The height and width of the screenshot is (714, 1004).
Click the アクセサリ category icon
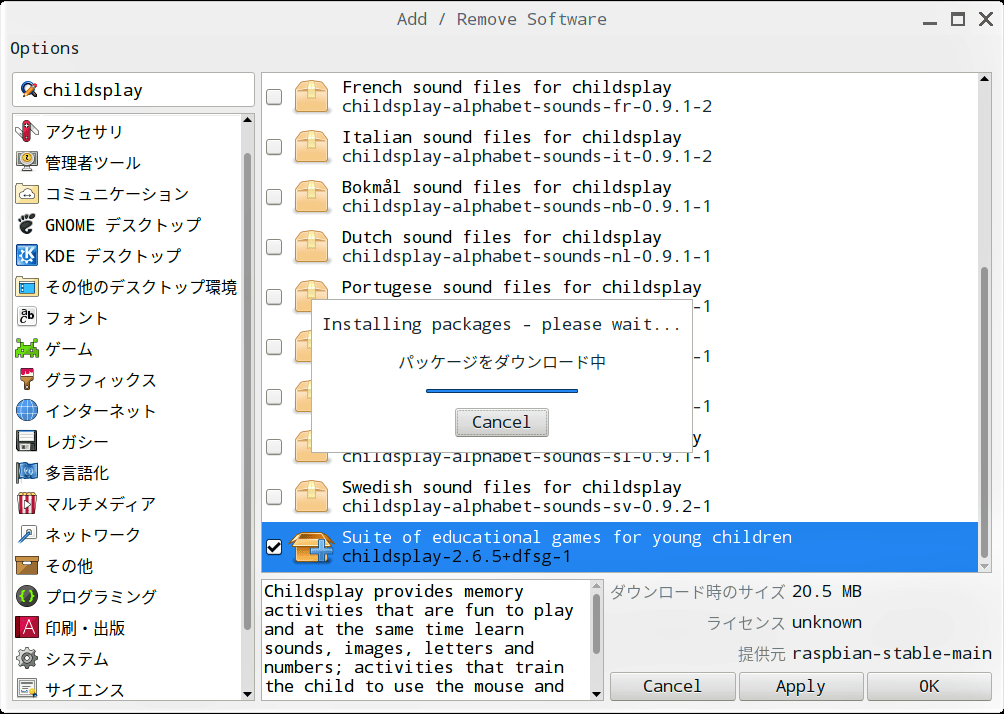[27, 131]
